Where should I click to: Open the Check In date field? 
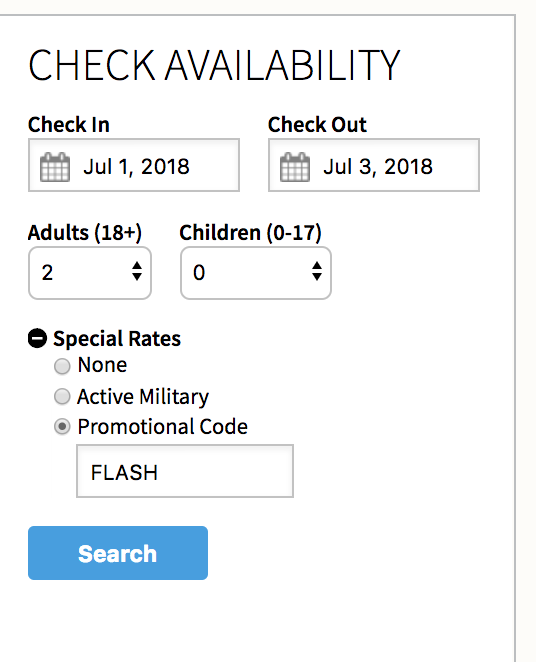tap(134, 165)
